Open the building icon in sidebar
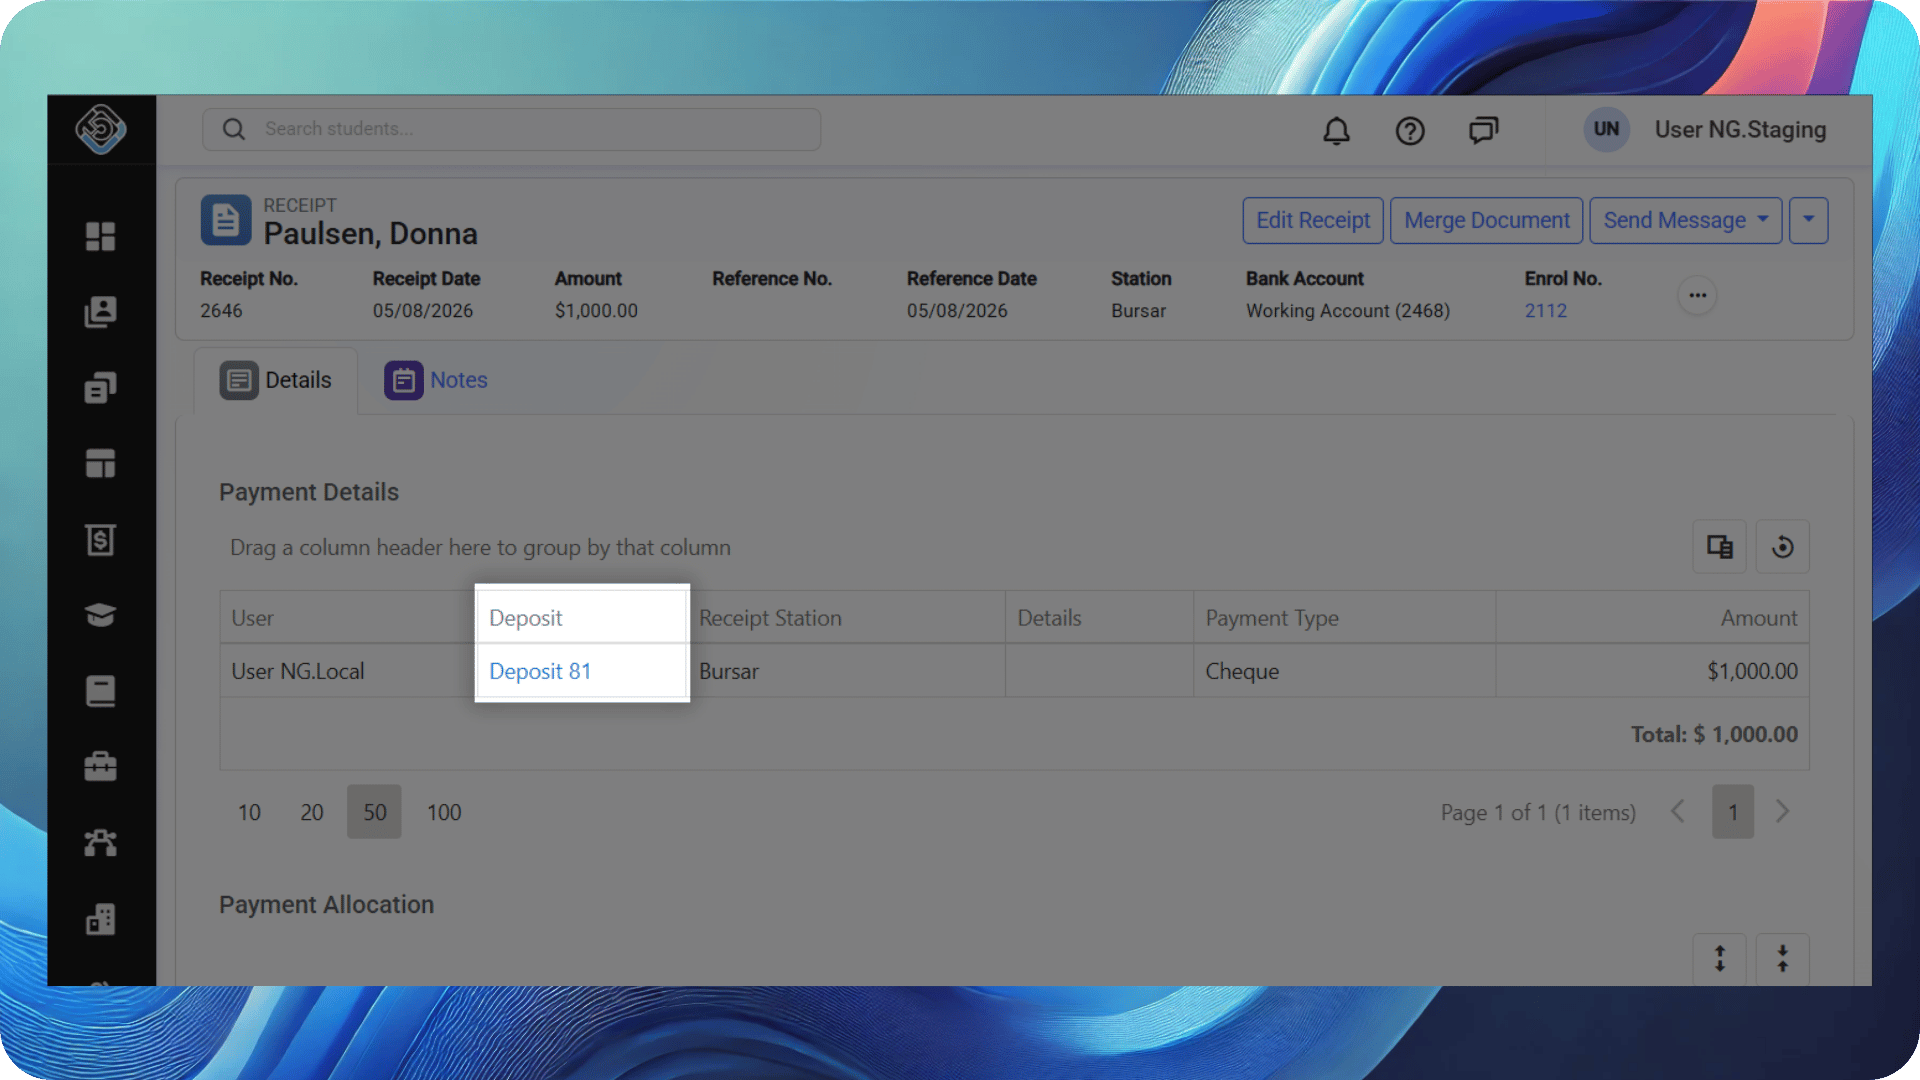The height and width of the screenshot is (1080, 1920). coord(101,919)
